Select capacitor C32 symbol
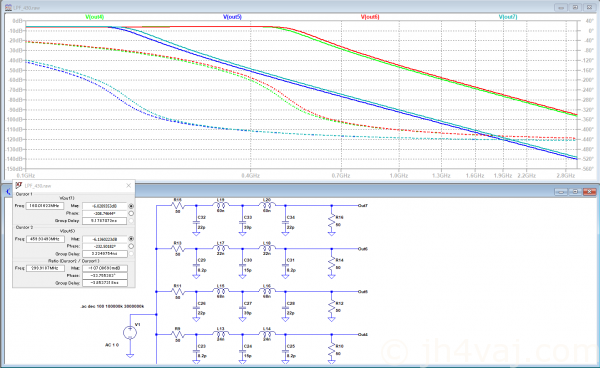This screenshot has height=368, width=600. tap(196, 223)
